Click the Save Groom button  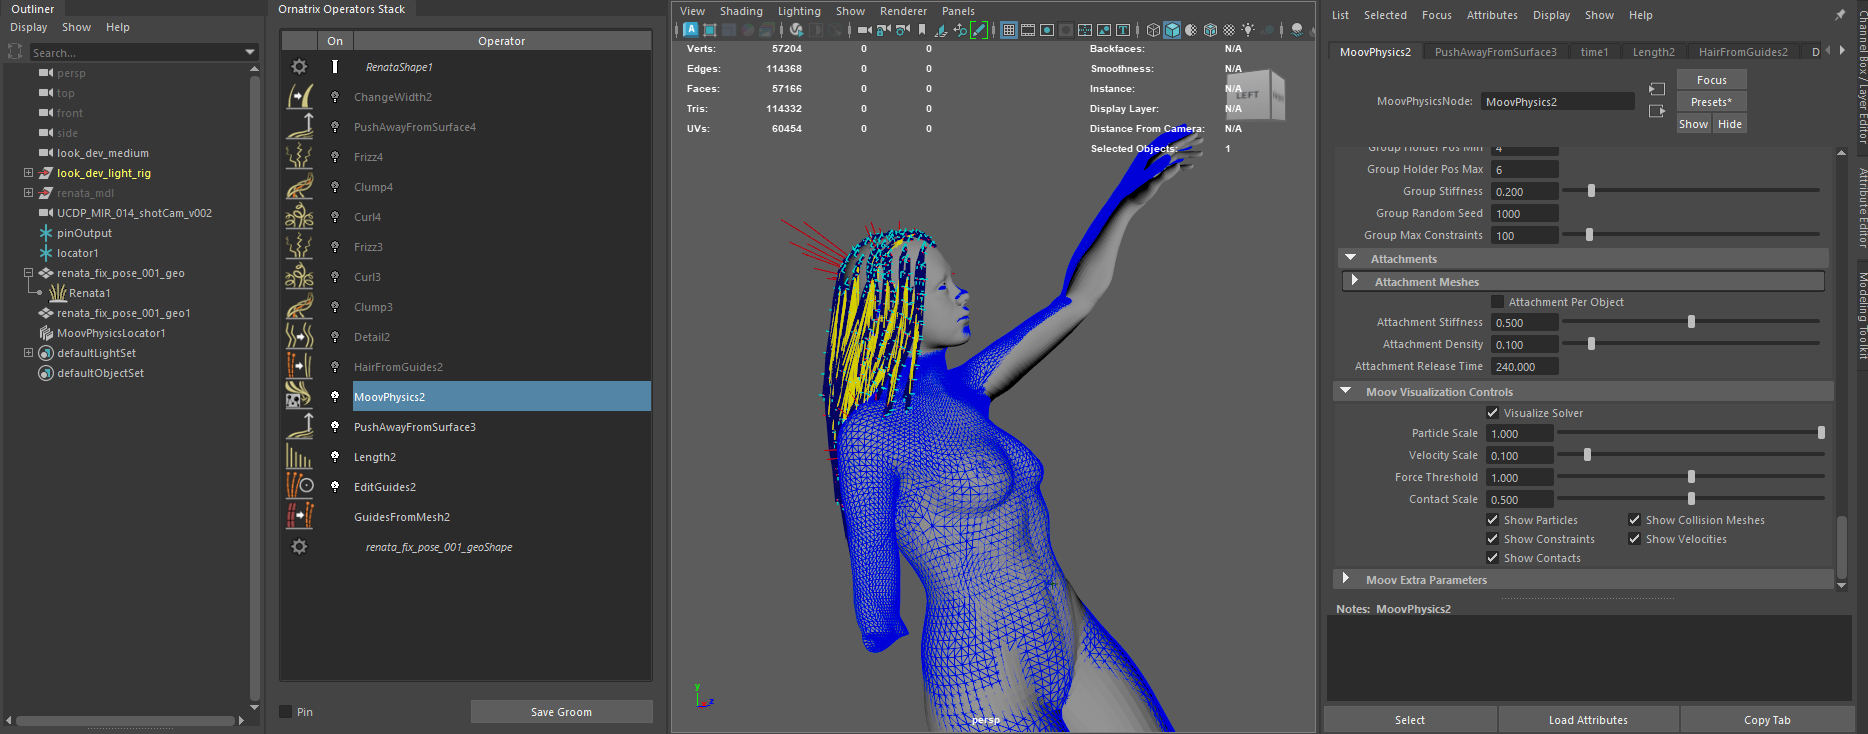tap(561, 712)
